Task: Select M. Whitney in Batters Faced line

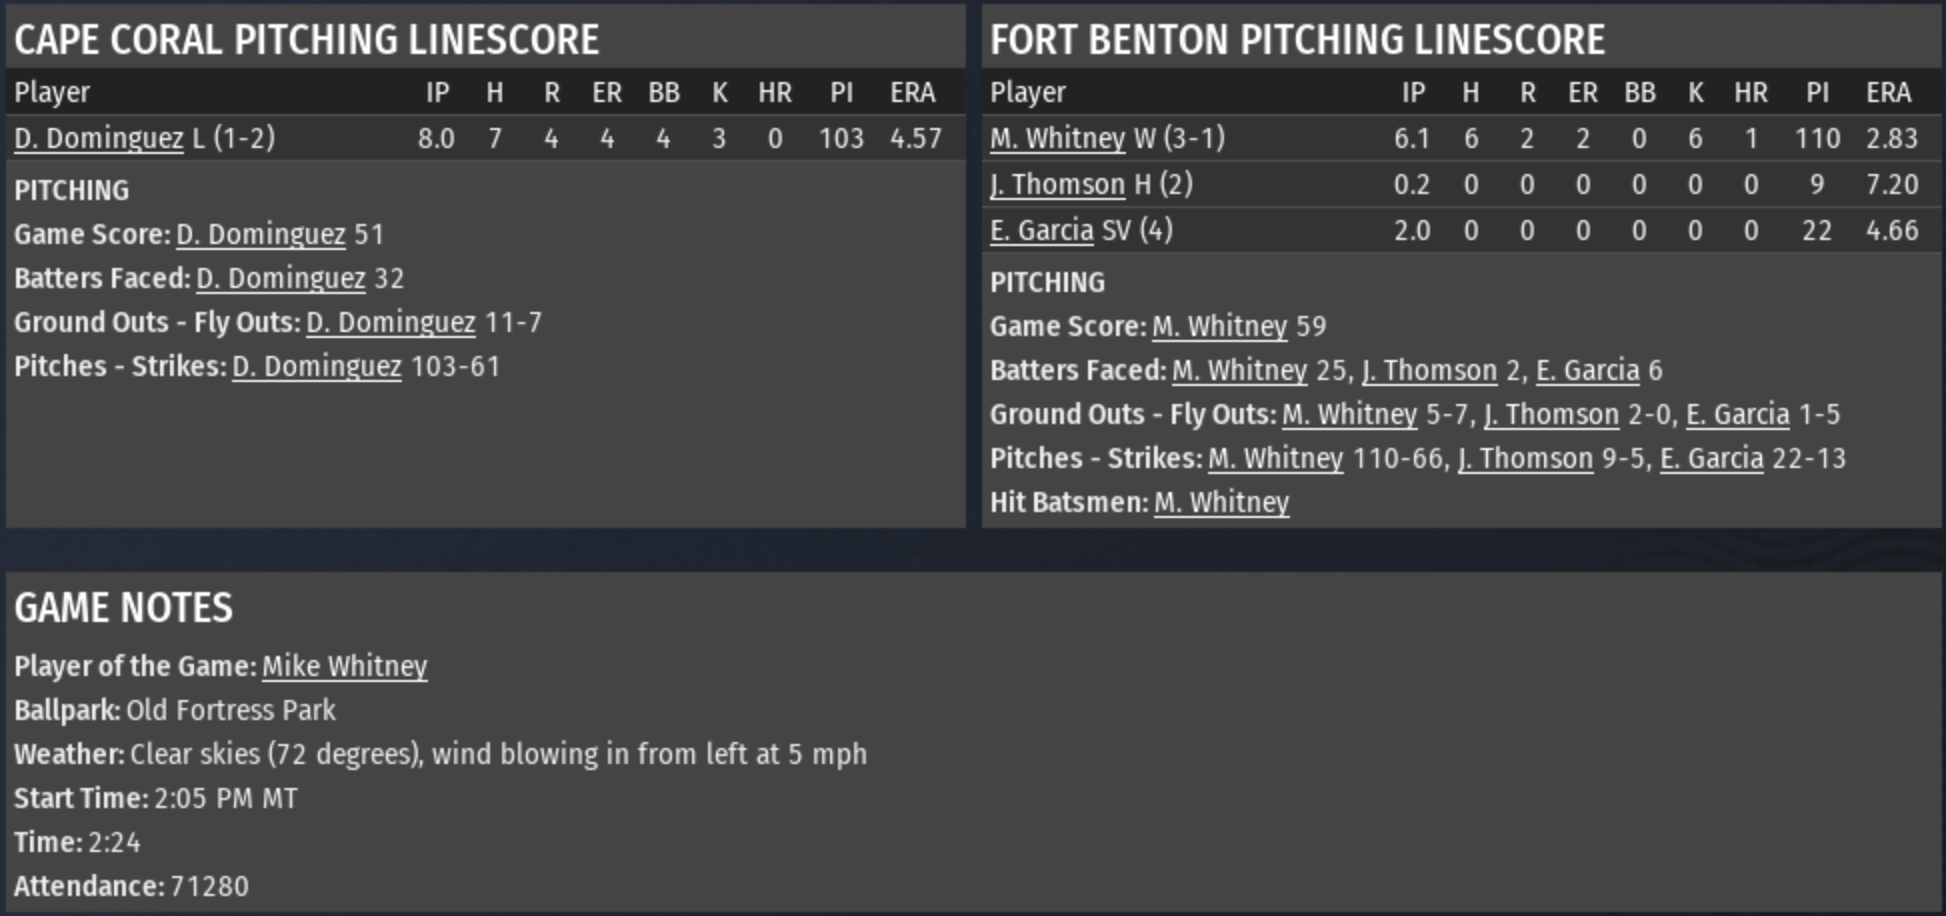Action: [1239, 370]
